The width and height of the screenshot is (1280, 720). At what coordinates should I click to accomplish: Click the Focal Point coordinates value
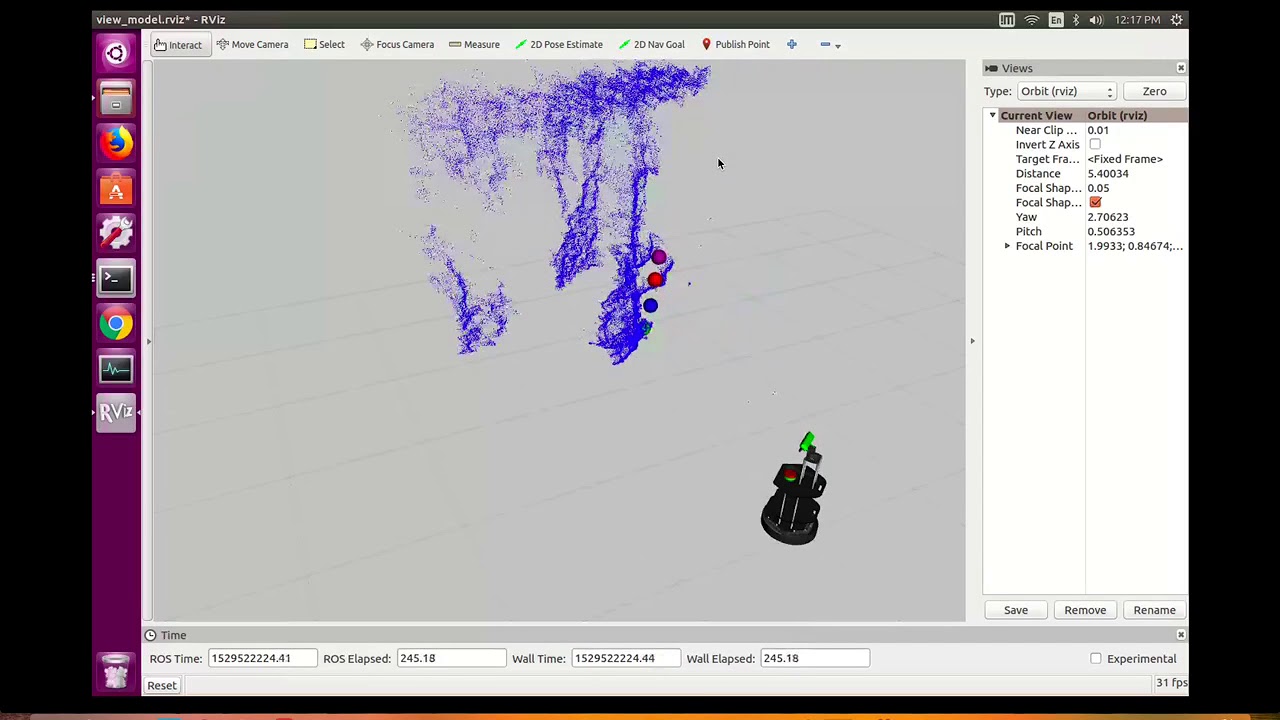[x=1135, y=246]
